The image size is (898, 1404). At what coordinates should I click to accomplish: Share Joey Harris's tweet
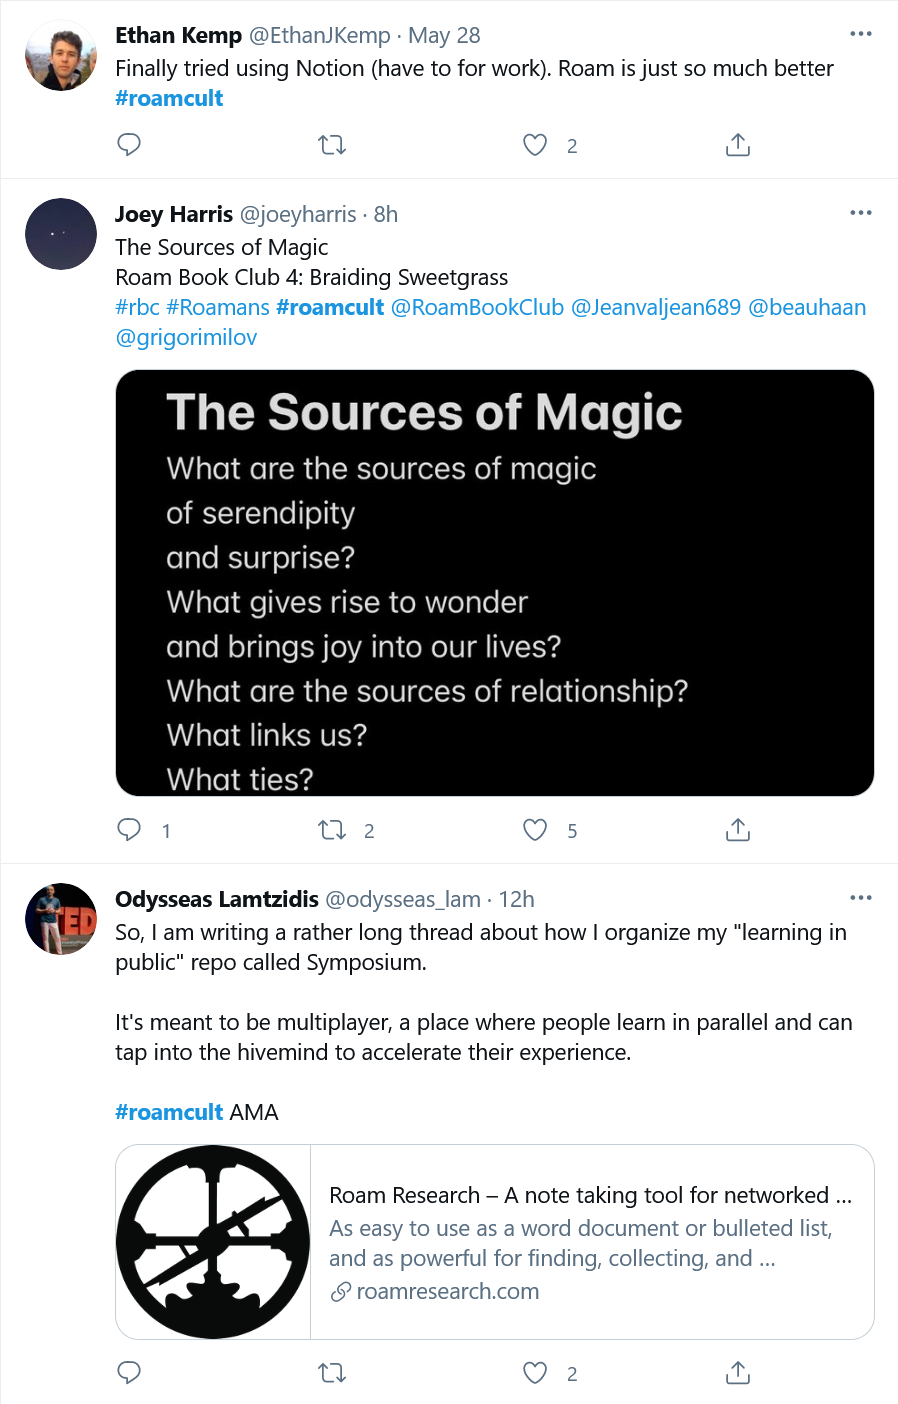coord(737,830)
